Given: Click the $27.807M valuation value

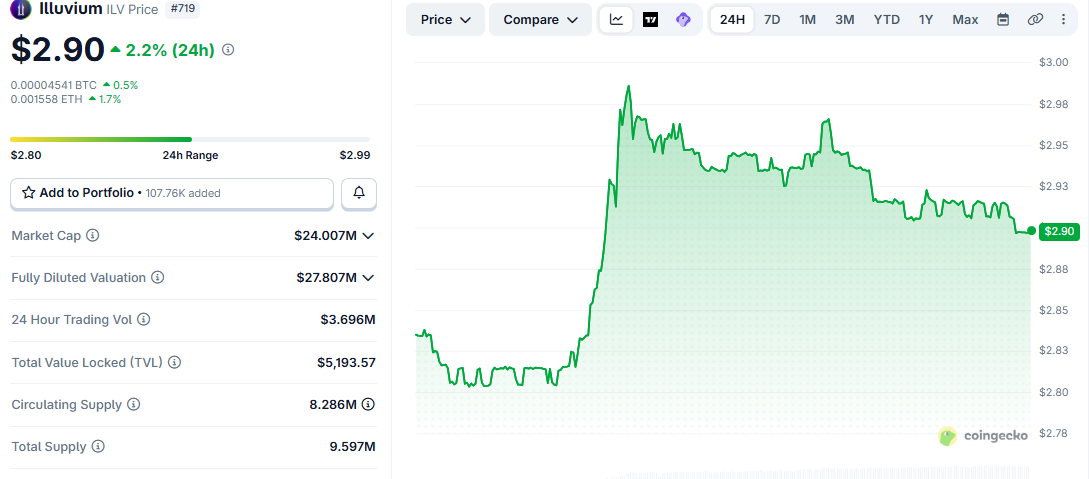Looking at the screenshot, I should point(326,278).
